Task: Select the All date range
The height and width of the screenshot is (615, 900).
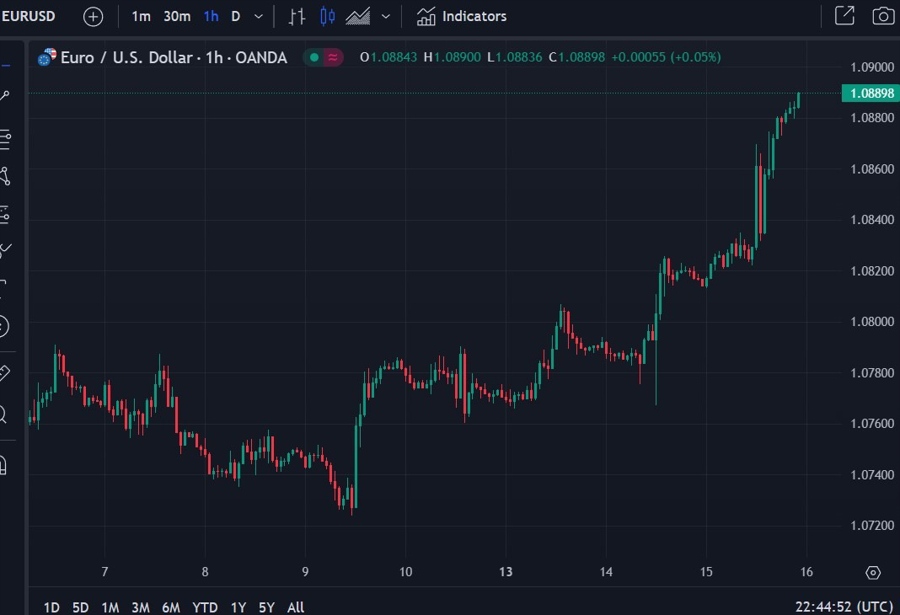Action: pyautogui.click(x=296, y=607)
